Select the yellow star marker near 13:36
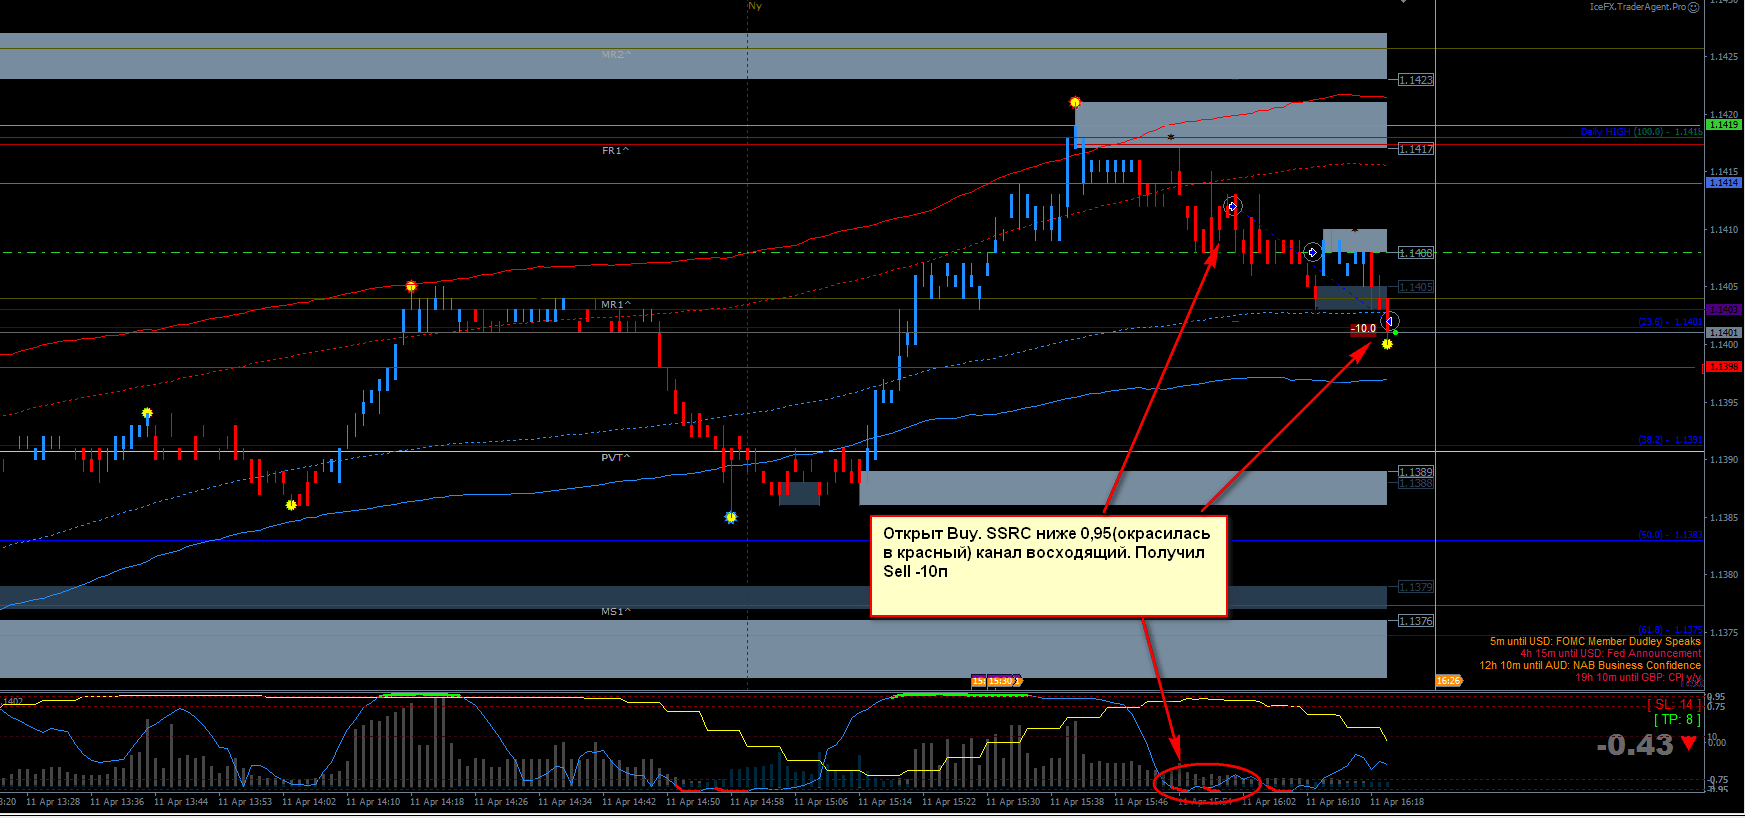 pyautogui.click(x=147, y=413)
